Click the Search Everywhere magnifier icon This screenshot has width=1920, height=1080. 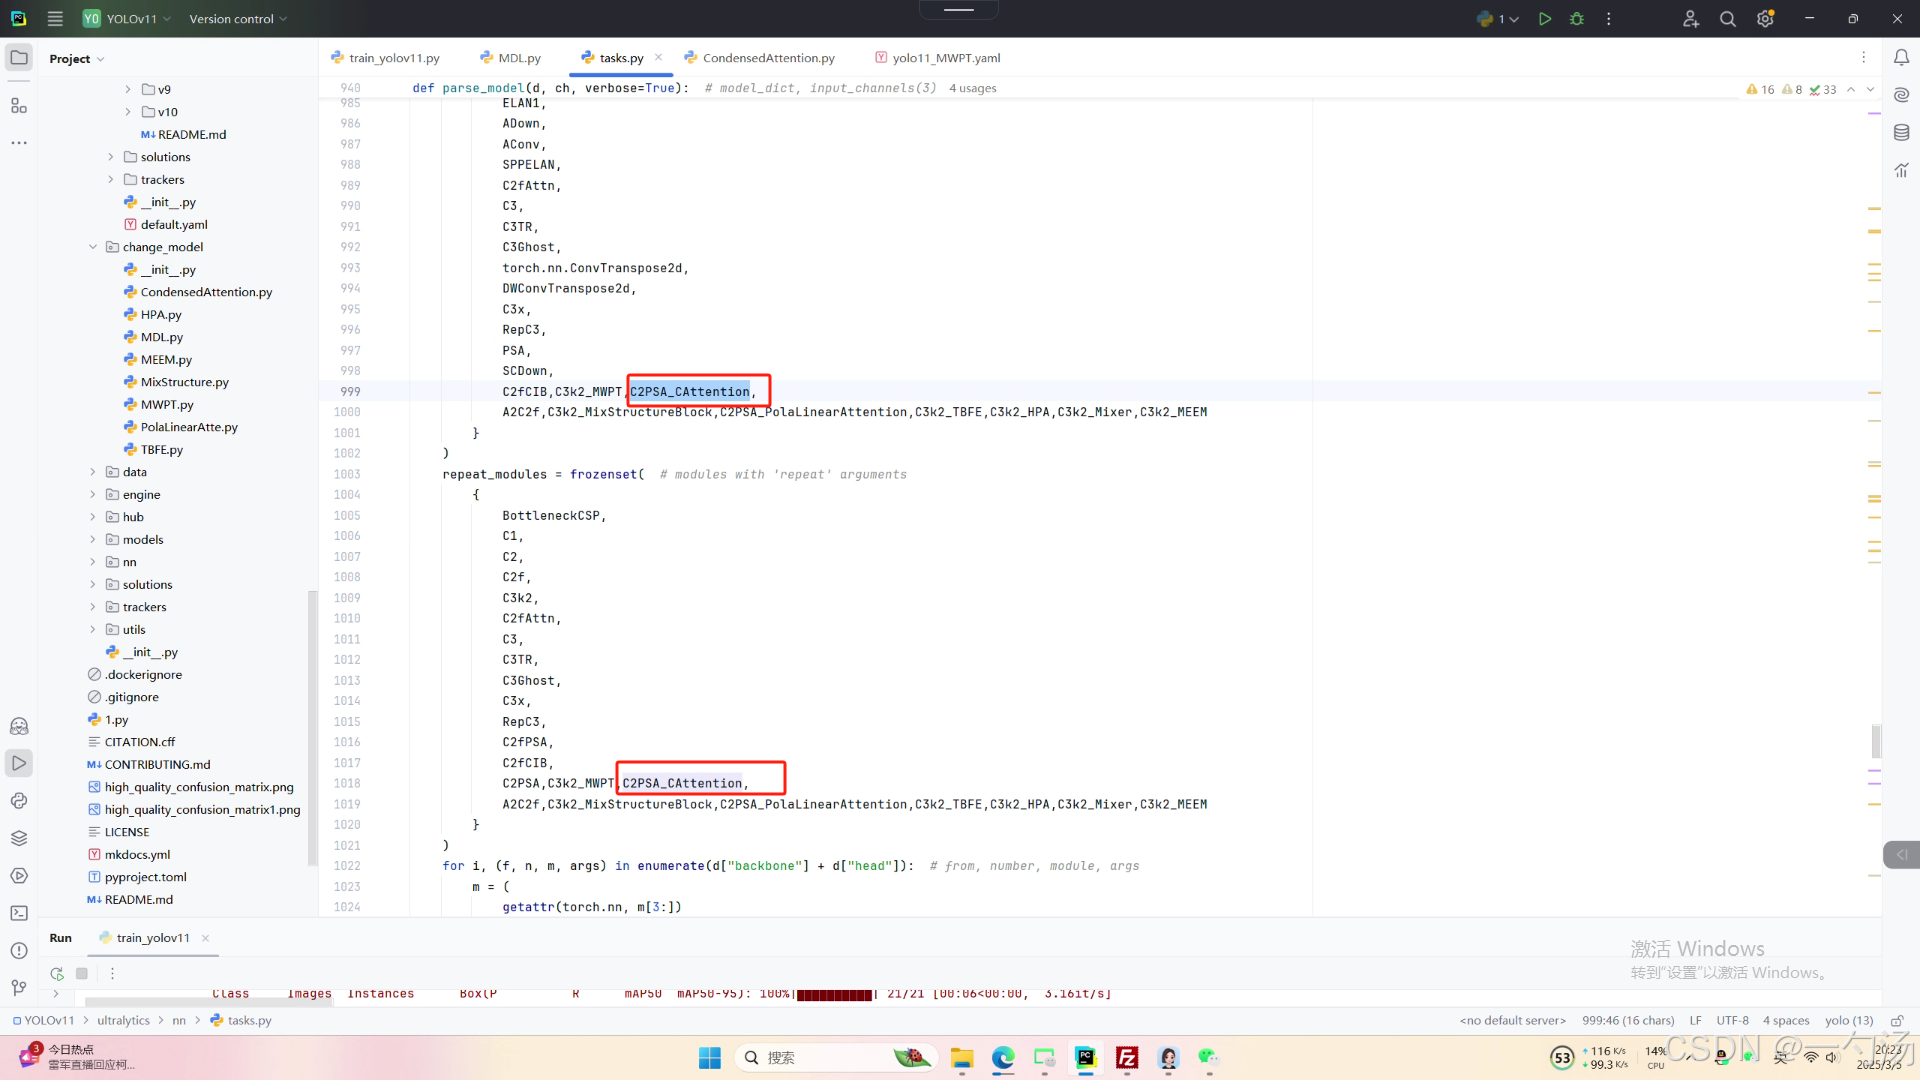[x=1727, y=19]
